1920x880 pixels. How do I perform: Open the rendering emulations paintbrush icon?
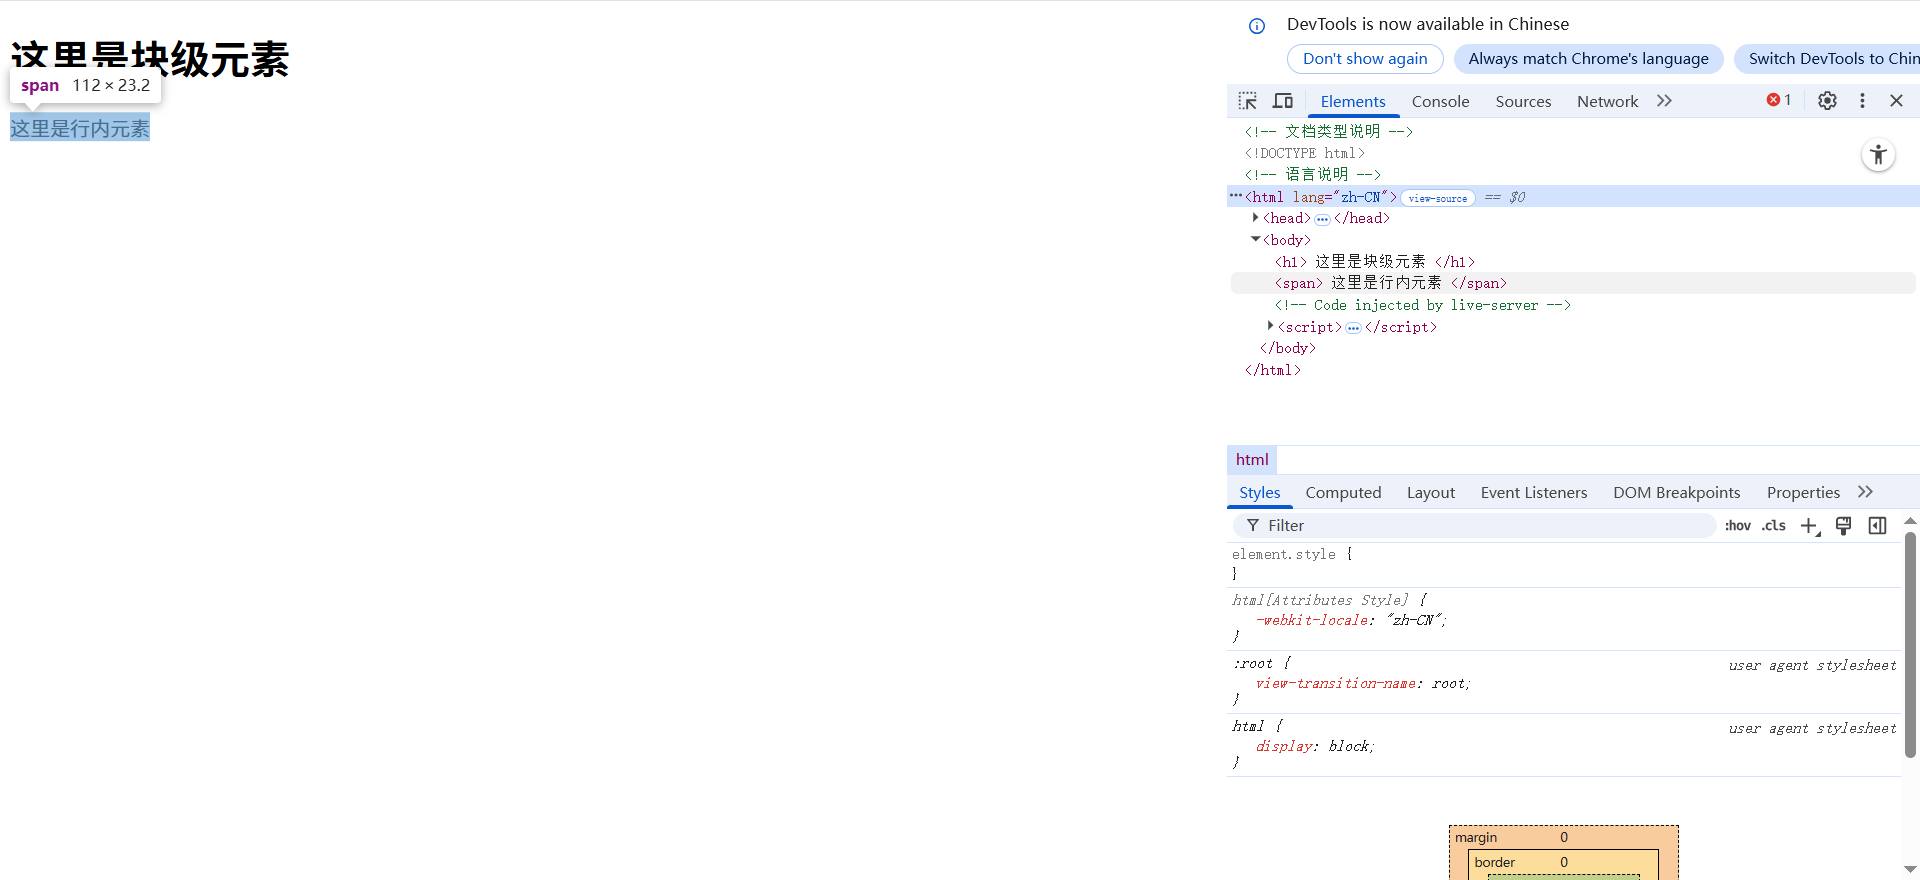1844,526
